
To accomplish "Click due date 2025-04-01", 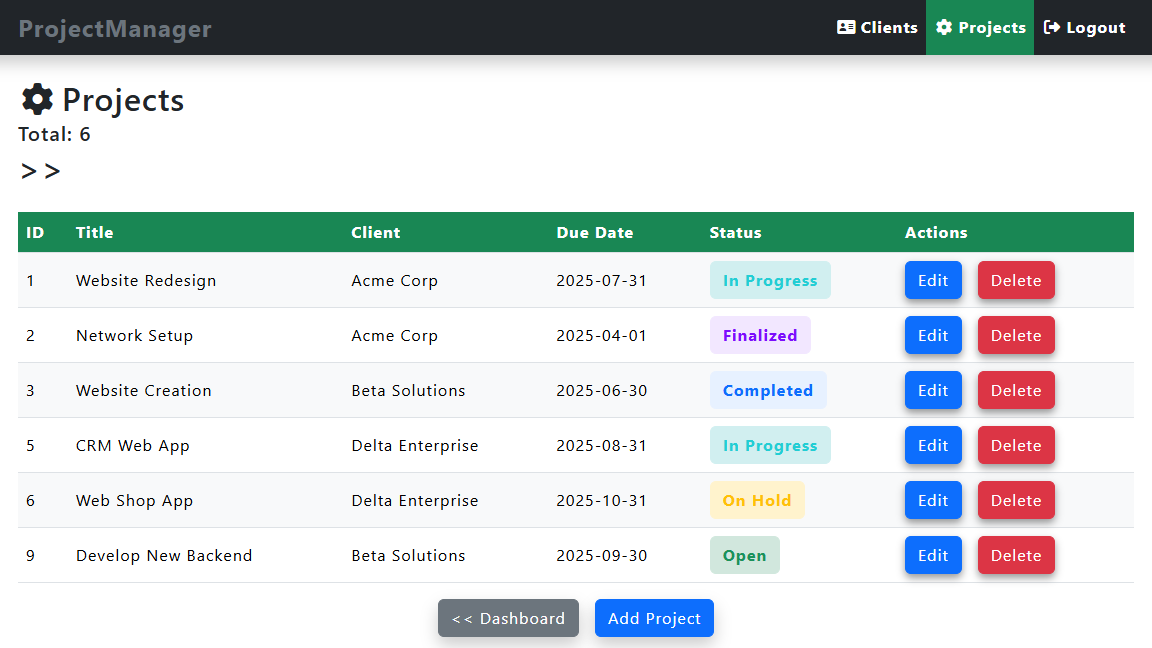I will pyautogui.click(x=602, y=335).
